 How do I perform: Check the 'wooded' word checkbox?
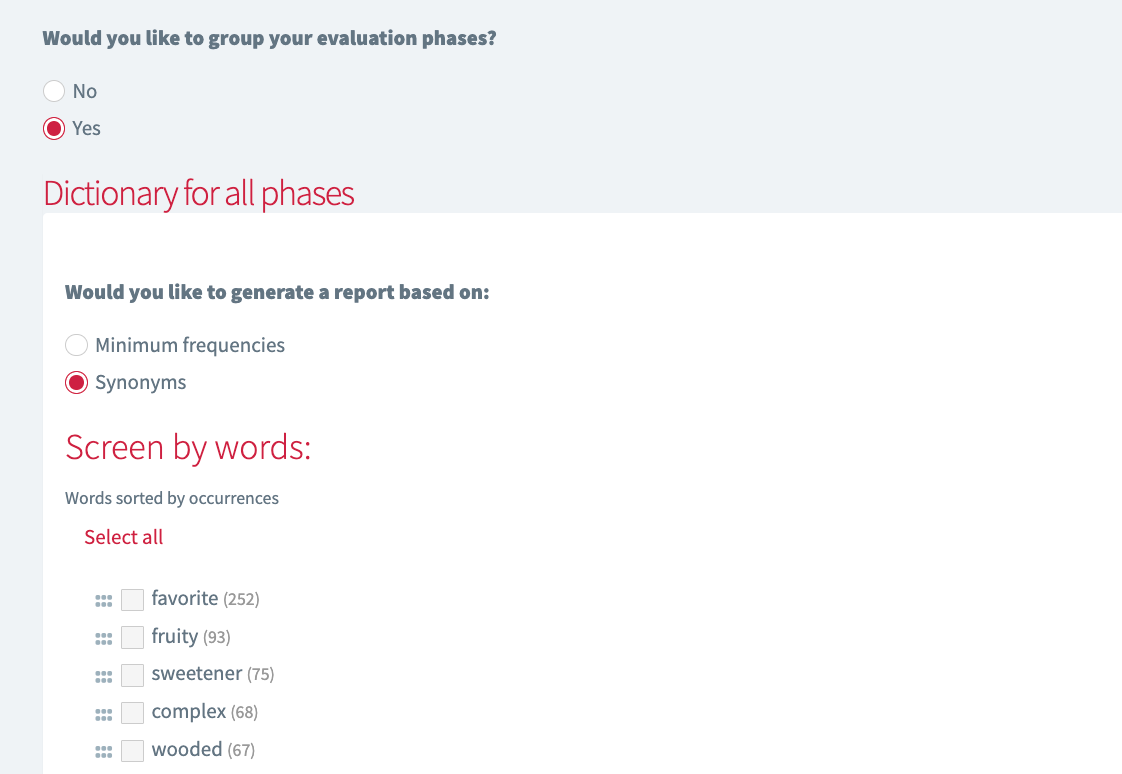(132, 750)
